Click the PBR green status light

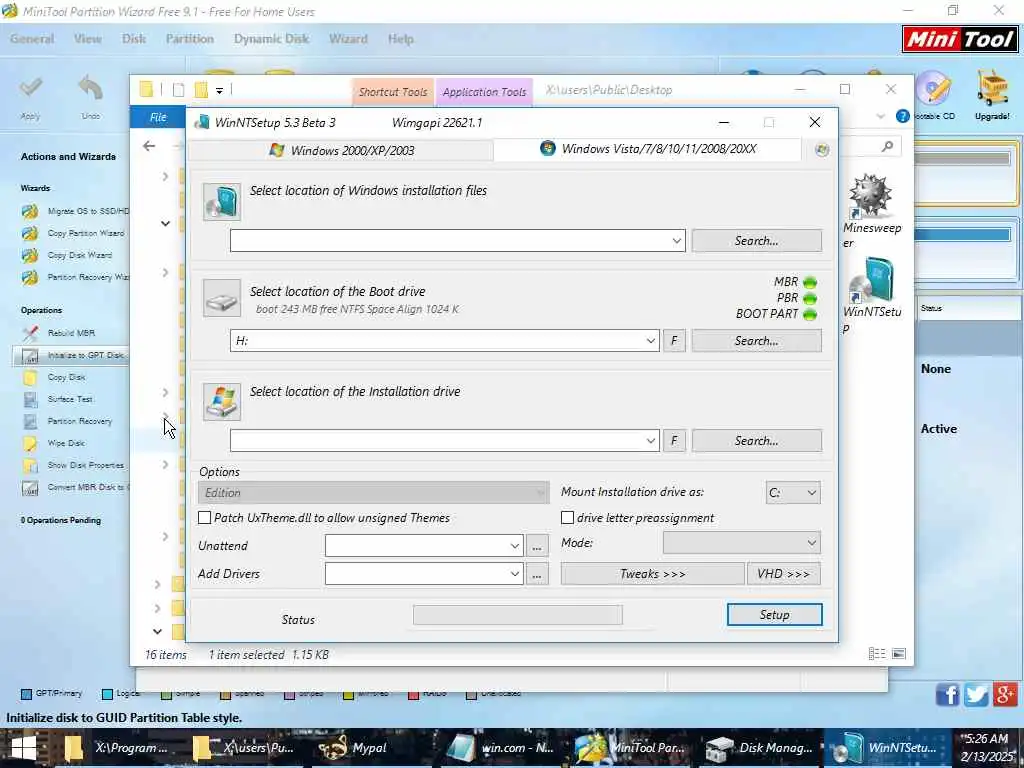click(810, 298)
